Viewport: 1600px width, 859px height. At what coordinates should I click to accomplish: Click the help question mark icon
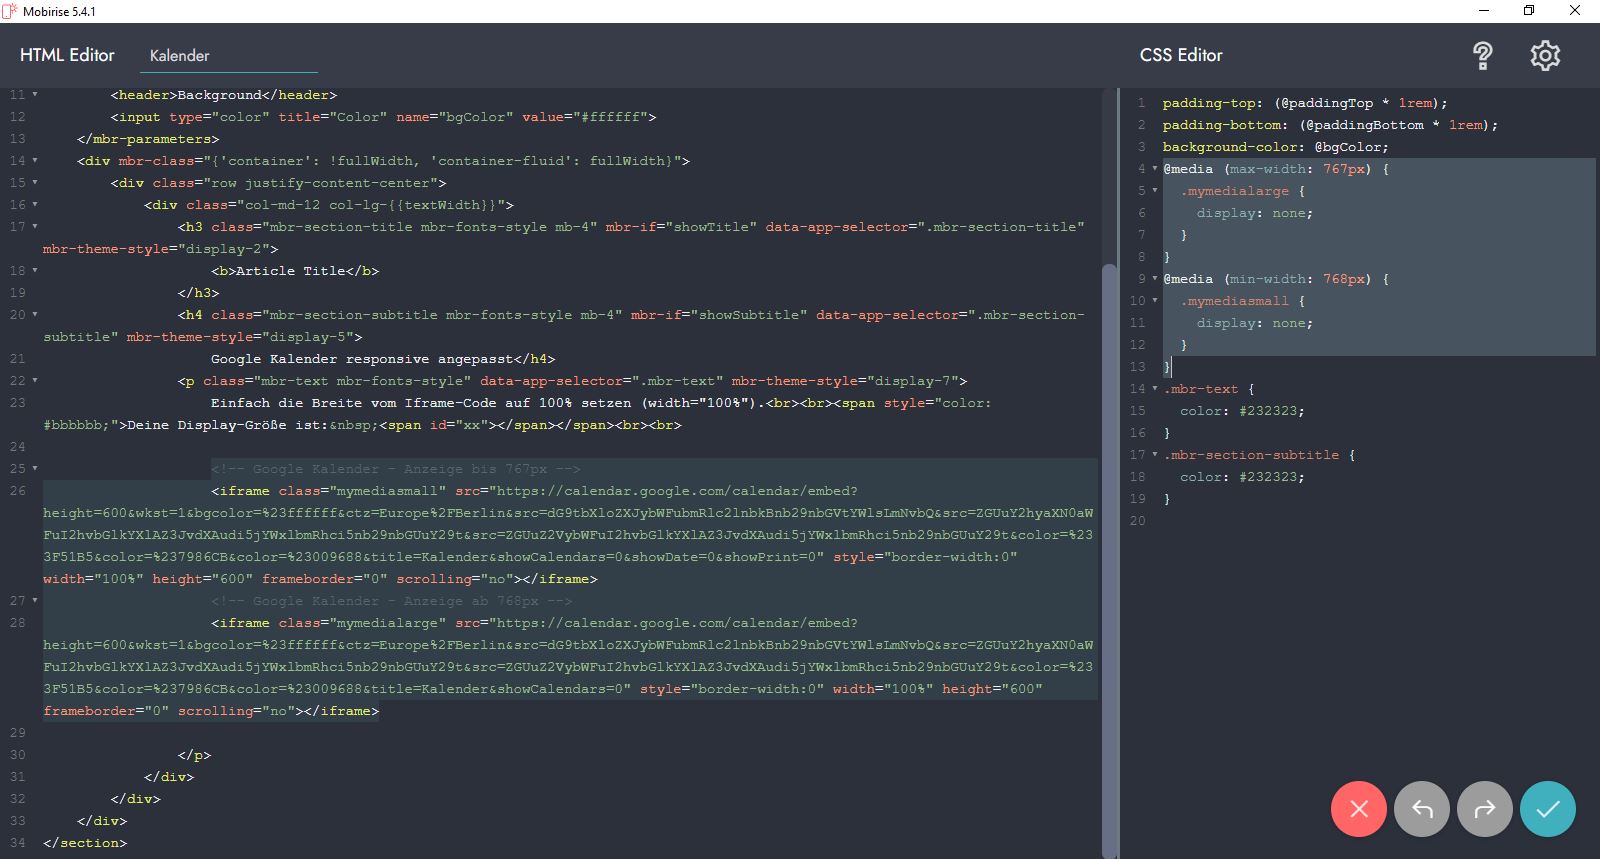tap(1483, 56)
